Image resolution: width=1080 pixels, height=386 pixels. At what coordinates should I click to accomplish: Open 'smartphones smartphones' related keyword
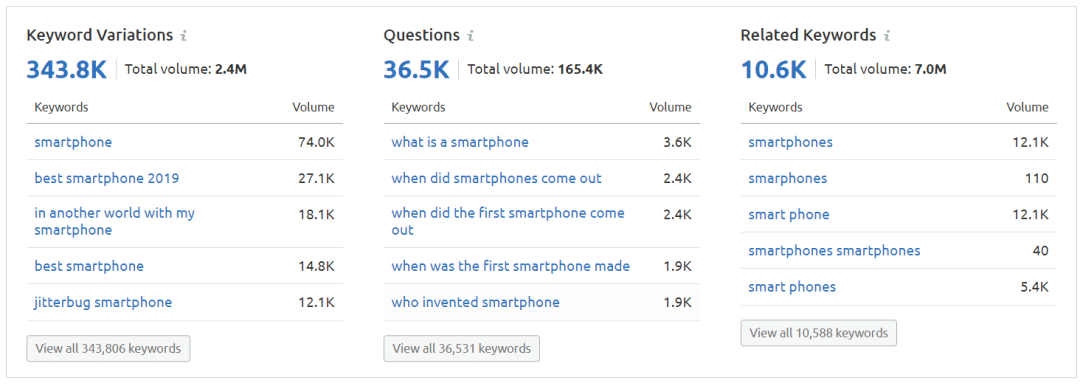click(834, 250)
